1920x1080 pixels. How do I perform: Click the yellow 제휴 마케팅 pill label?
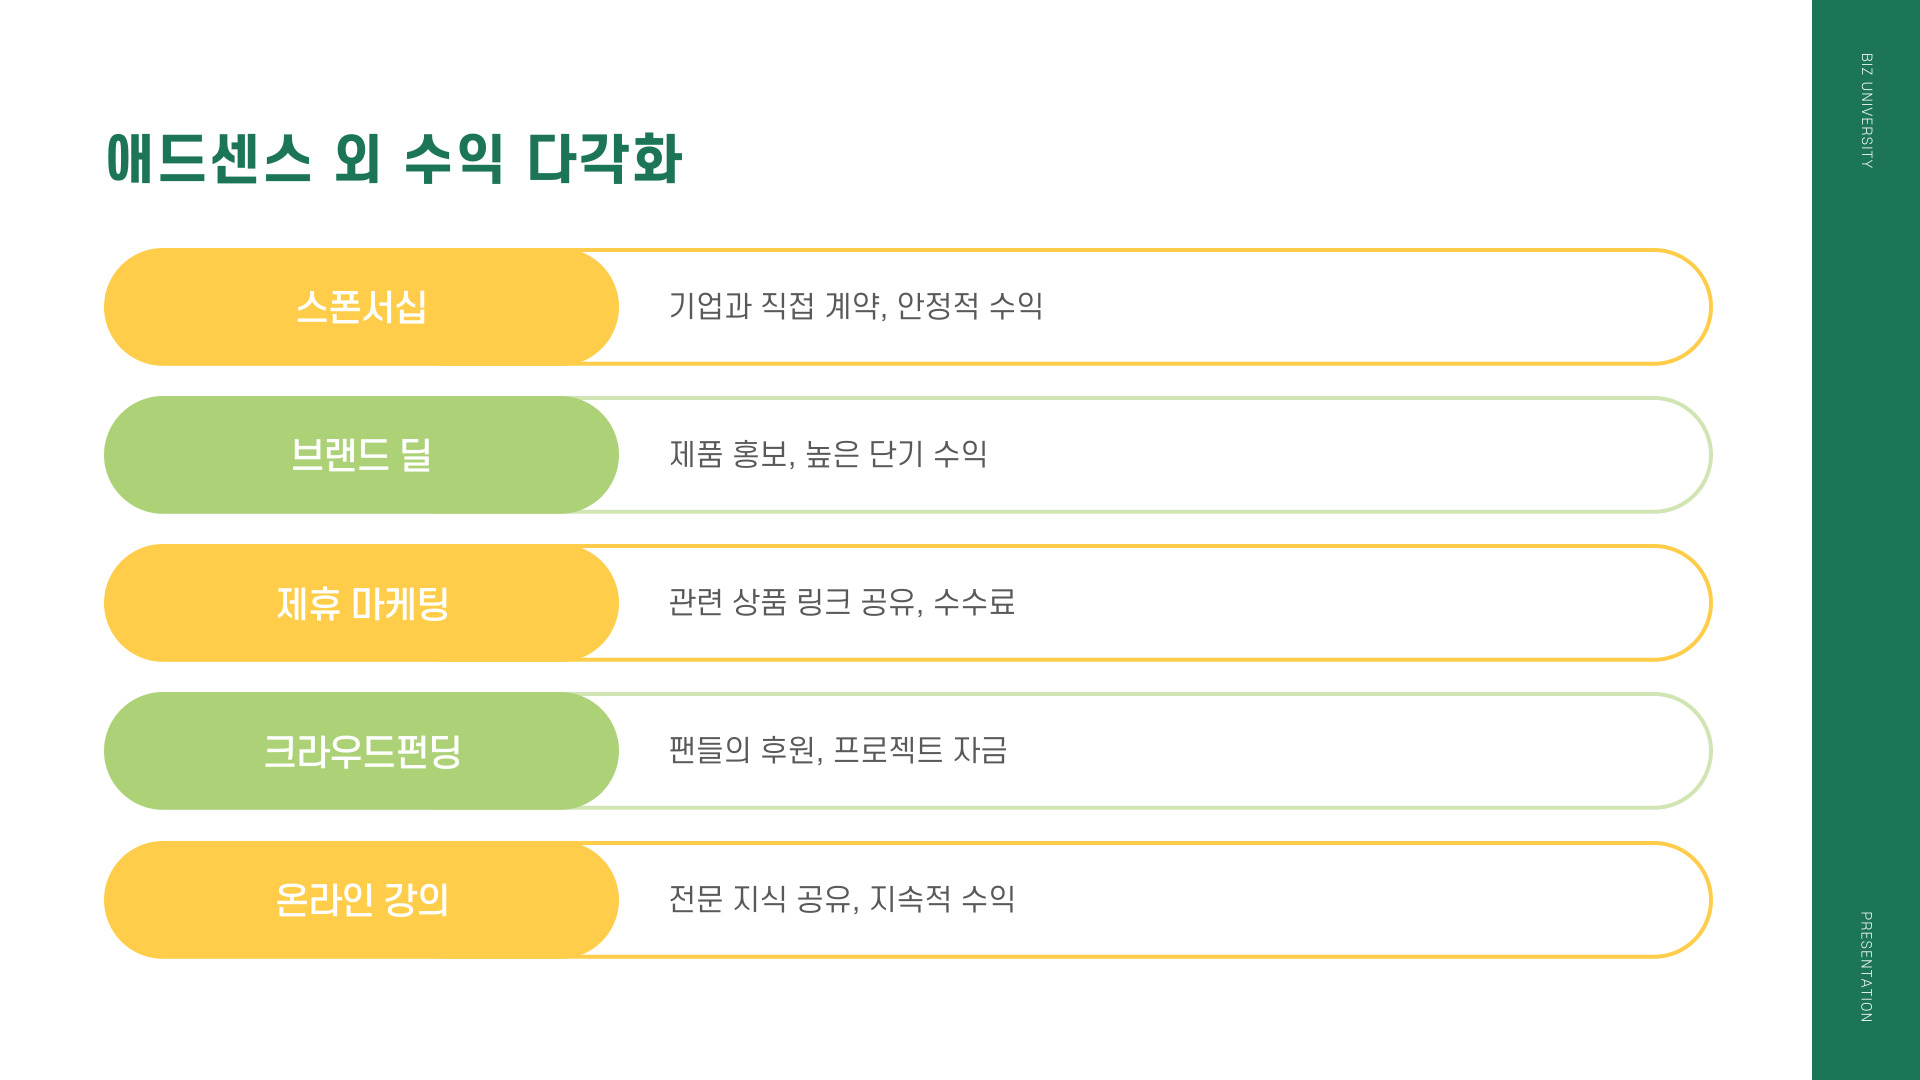361,603
